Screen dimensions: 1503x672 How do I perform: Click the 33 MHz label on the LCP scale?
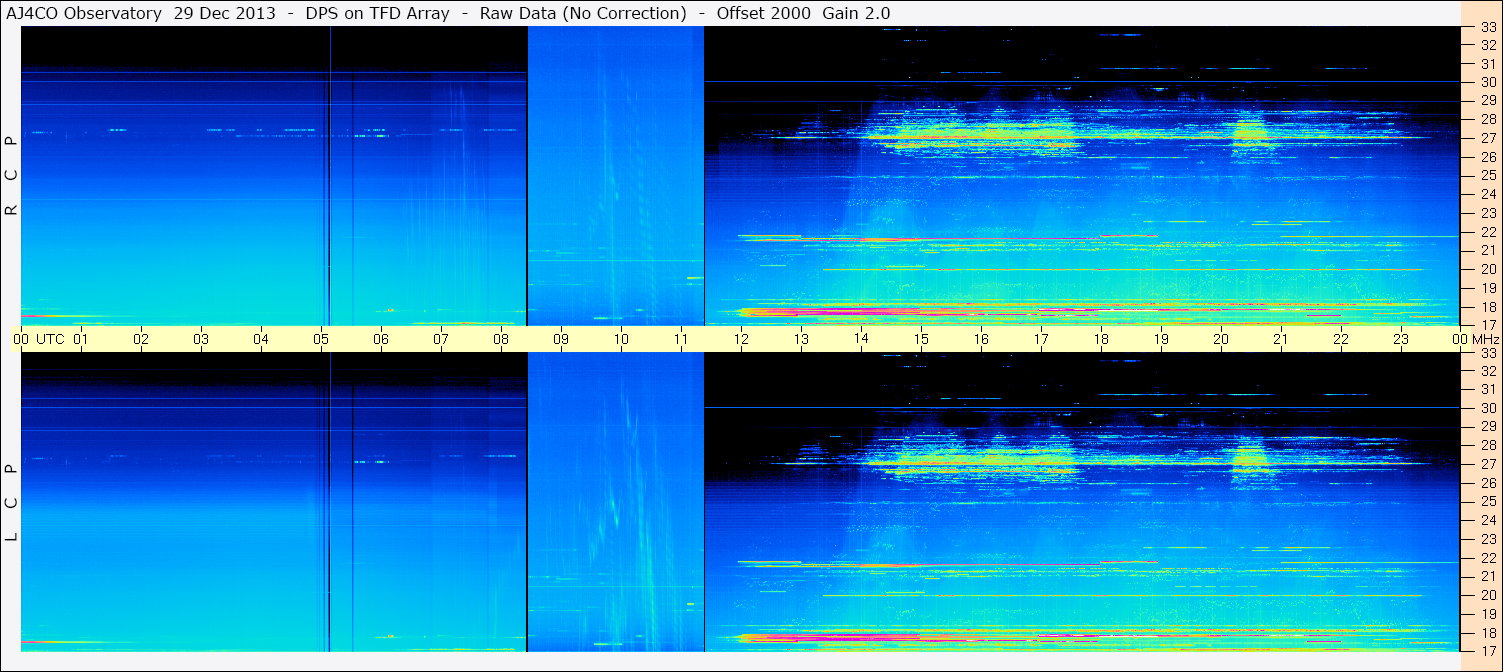[x=1488, y=353]
